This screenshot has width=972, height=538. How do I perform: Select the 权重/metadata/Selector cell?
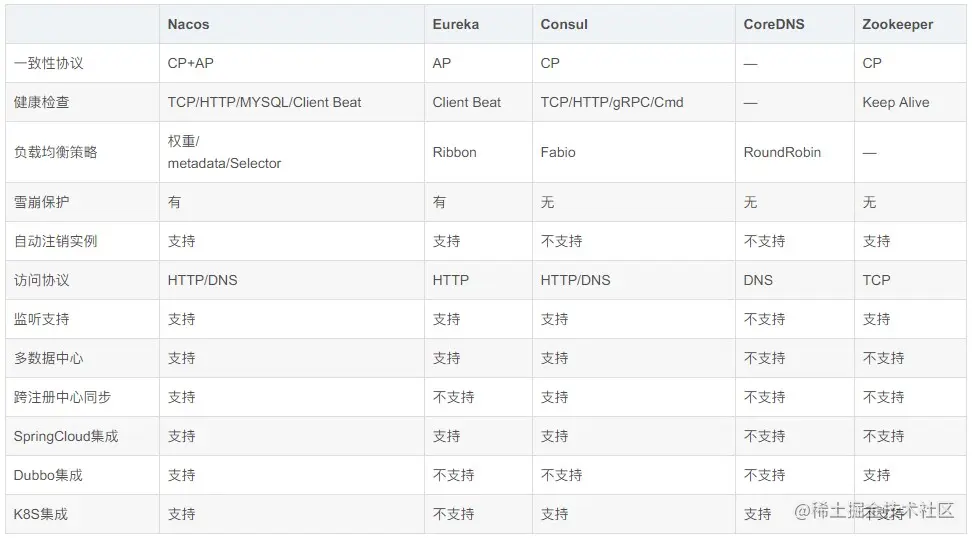(x=224, y=152)
